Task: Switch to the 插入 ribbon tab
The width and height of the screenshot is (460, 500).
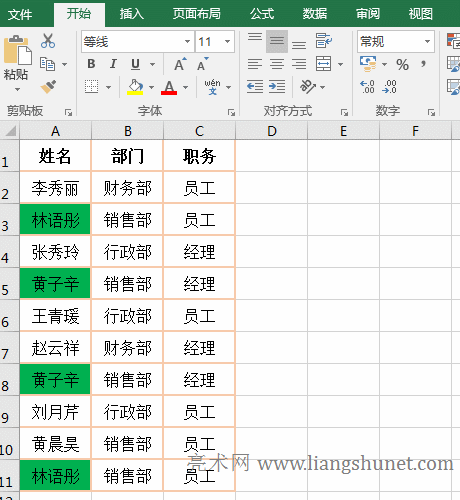Action: pyautogui.click(x=132, y=14)
